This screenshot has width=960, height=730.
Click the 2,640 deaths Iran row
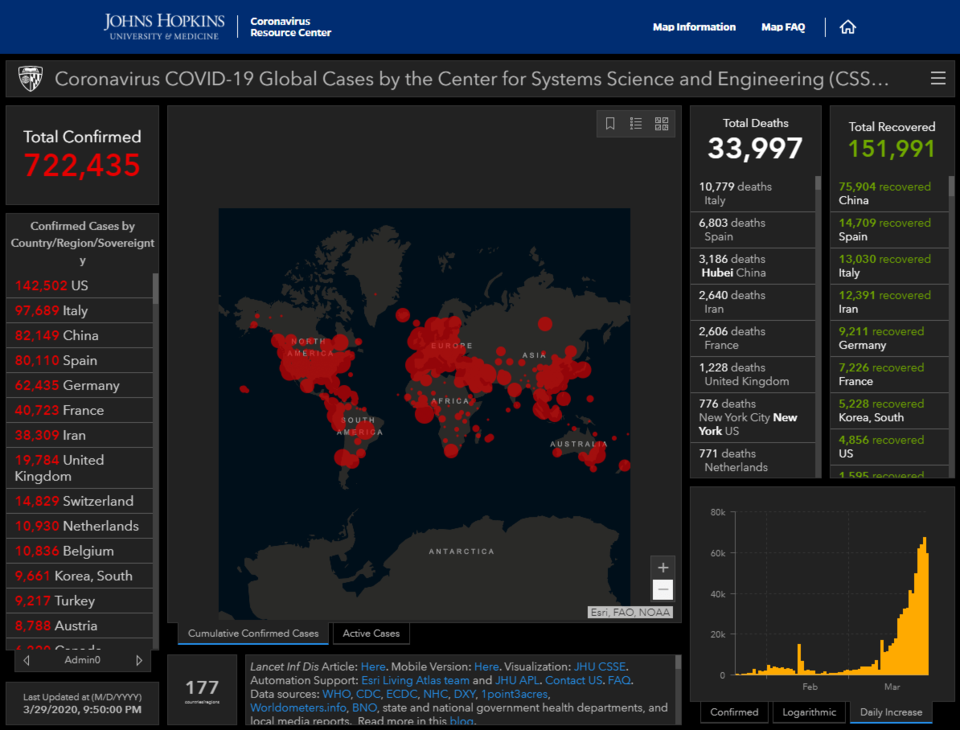pyautogui.click(x=753, y=302)
